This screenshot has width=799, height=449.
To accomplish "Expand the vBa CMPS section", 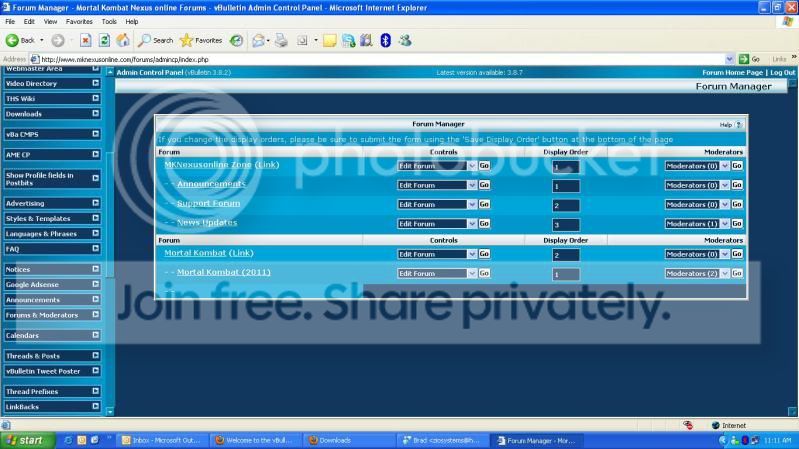I will click(x=95, y=134).
